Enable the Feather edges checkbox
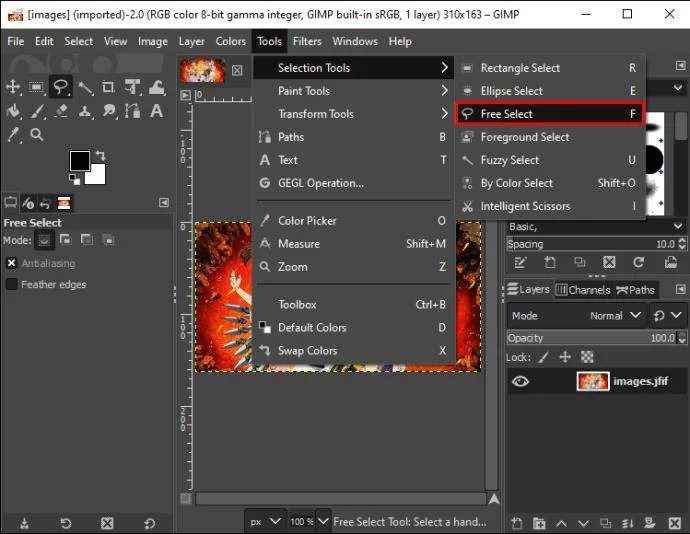 [11, 284]
